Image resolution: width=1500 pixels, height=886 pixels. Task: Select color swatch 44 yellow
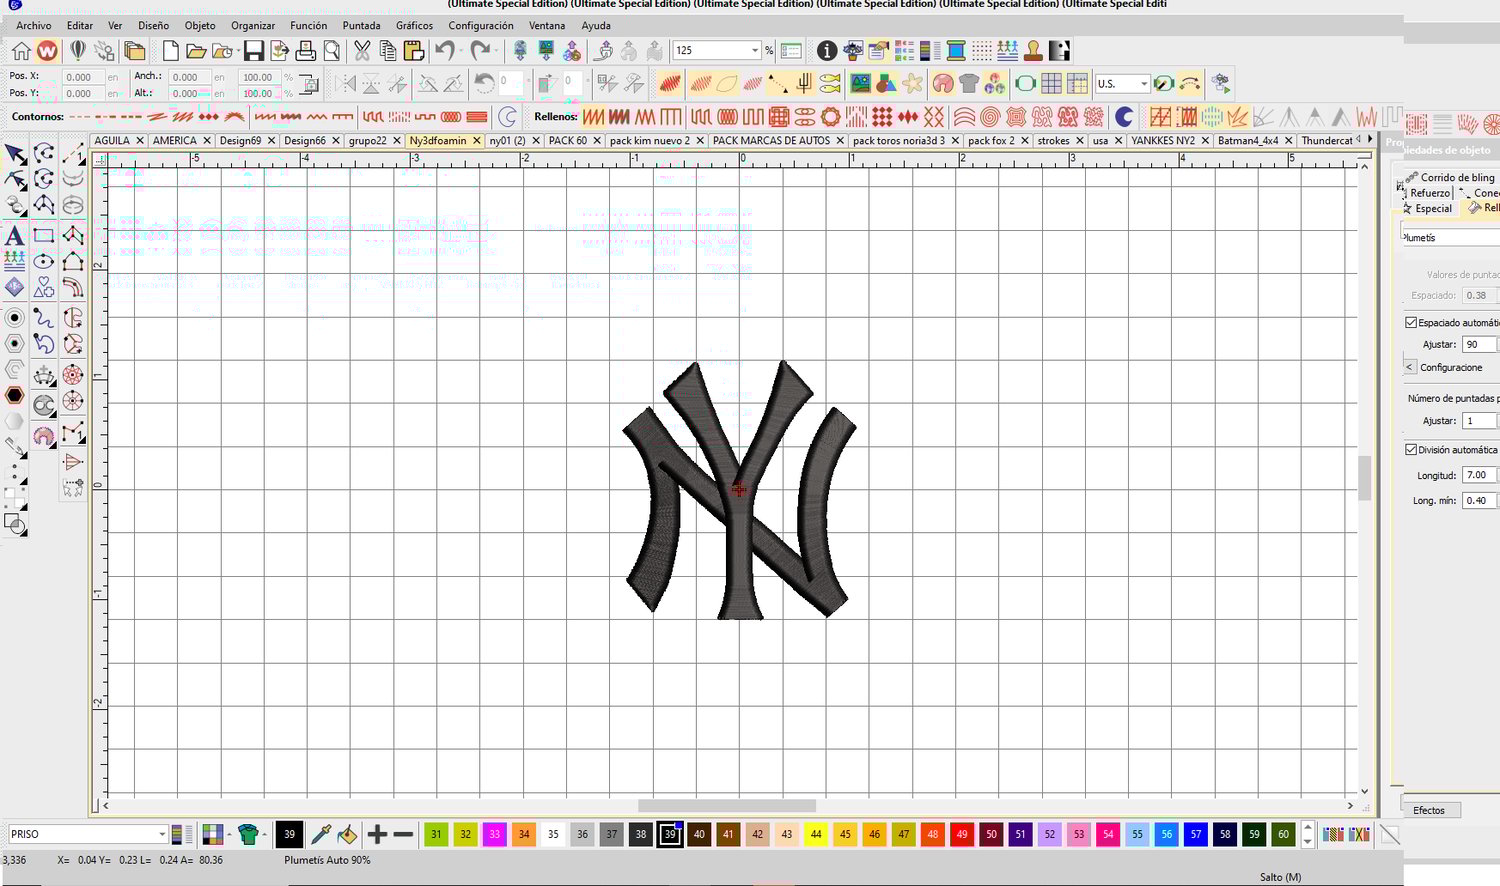point(816,834)
